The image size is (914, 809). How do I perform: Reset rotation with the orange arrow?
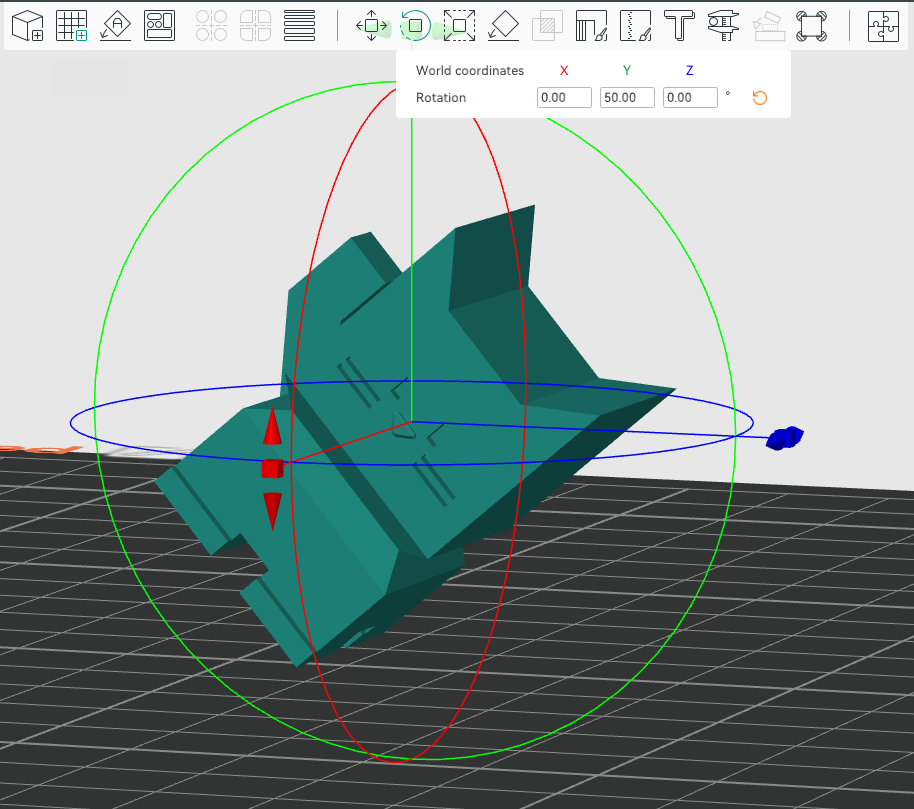click(759, 98)
